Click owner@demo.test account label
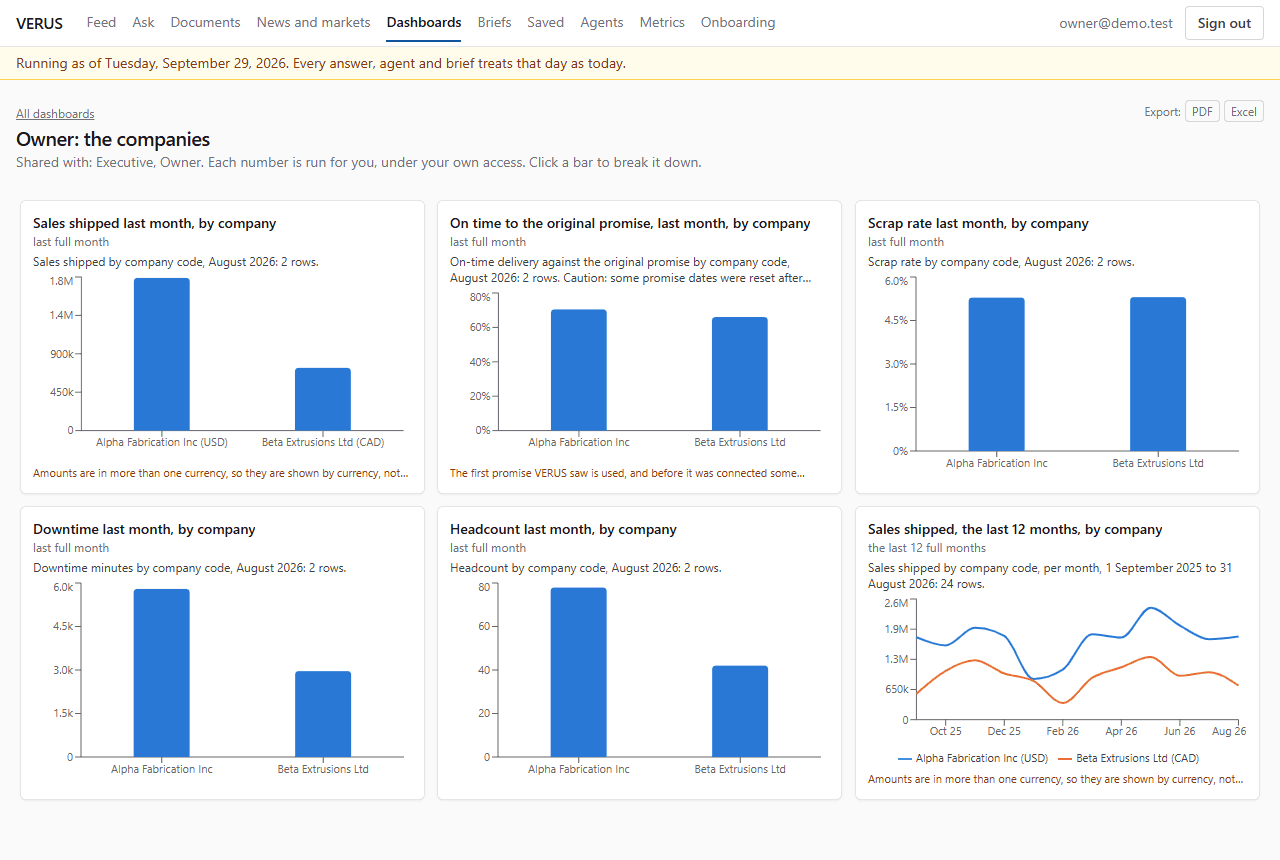The width and height of the screenshot is (1280, 860). (1116, 23)
